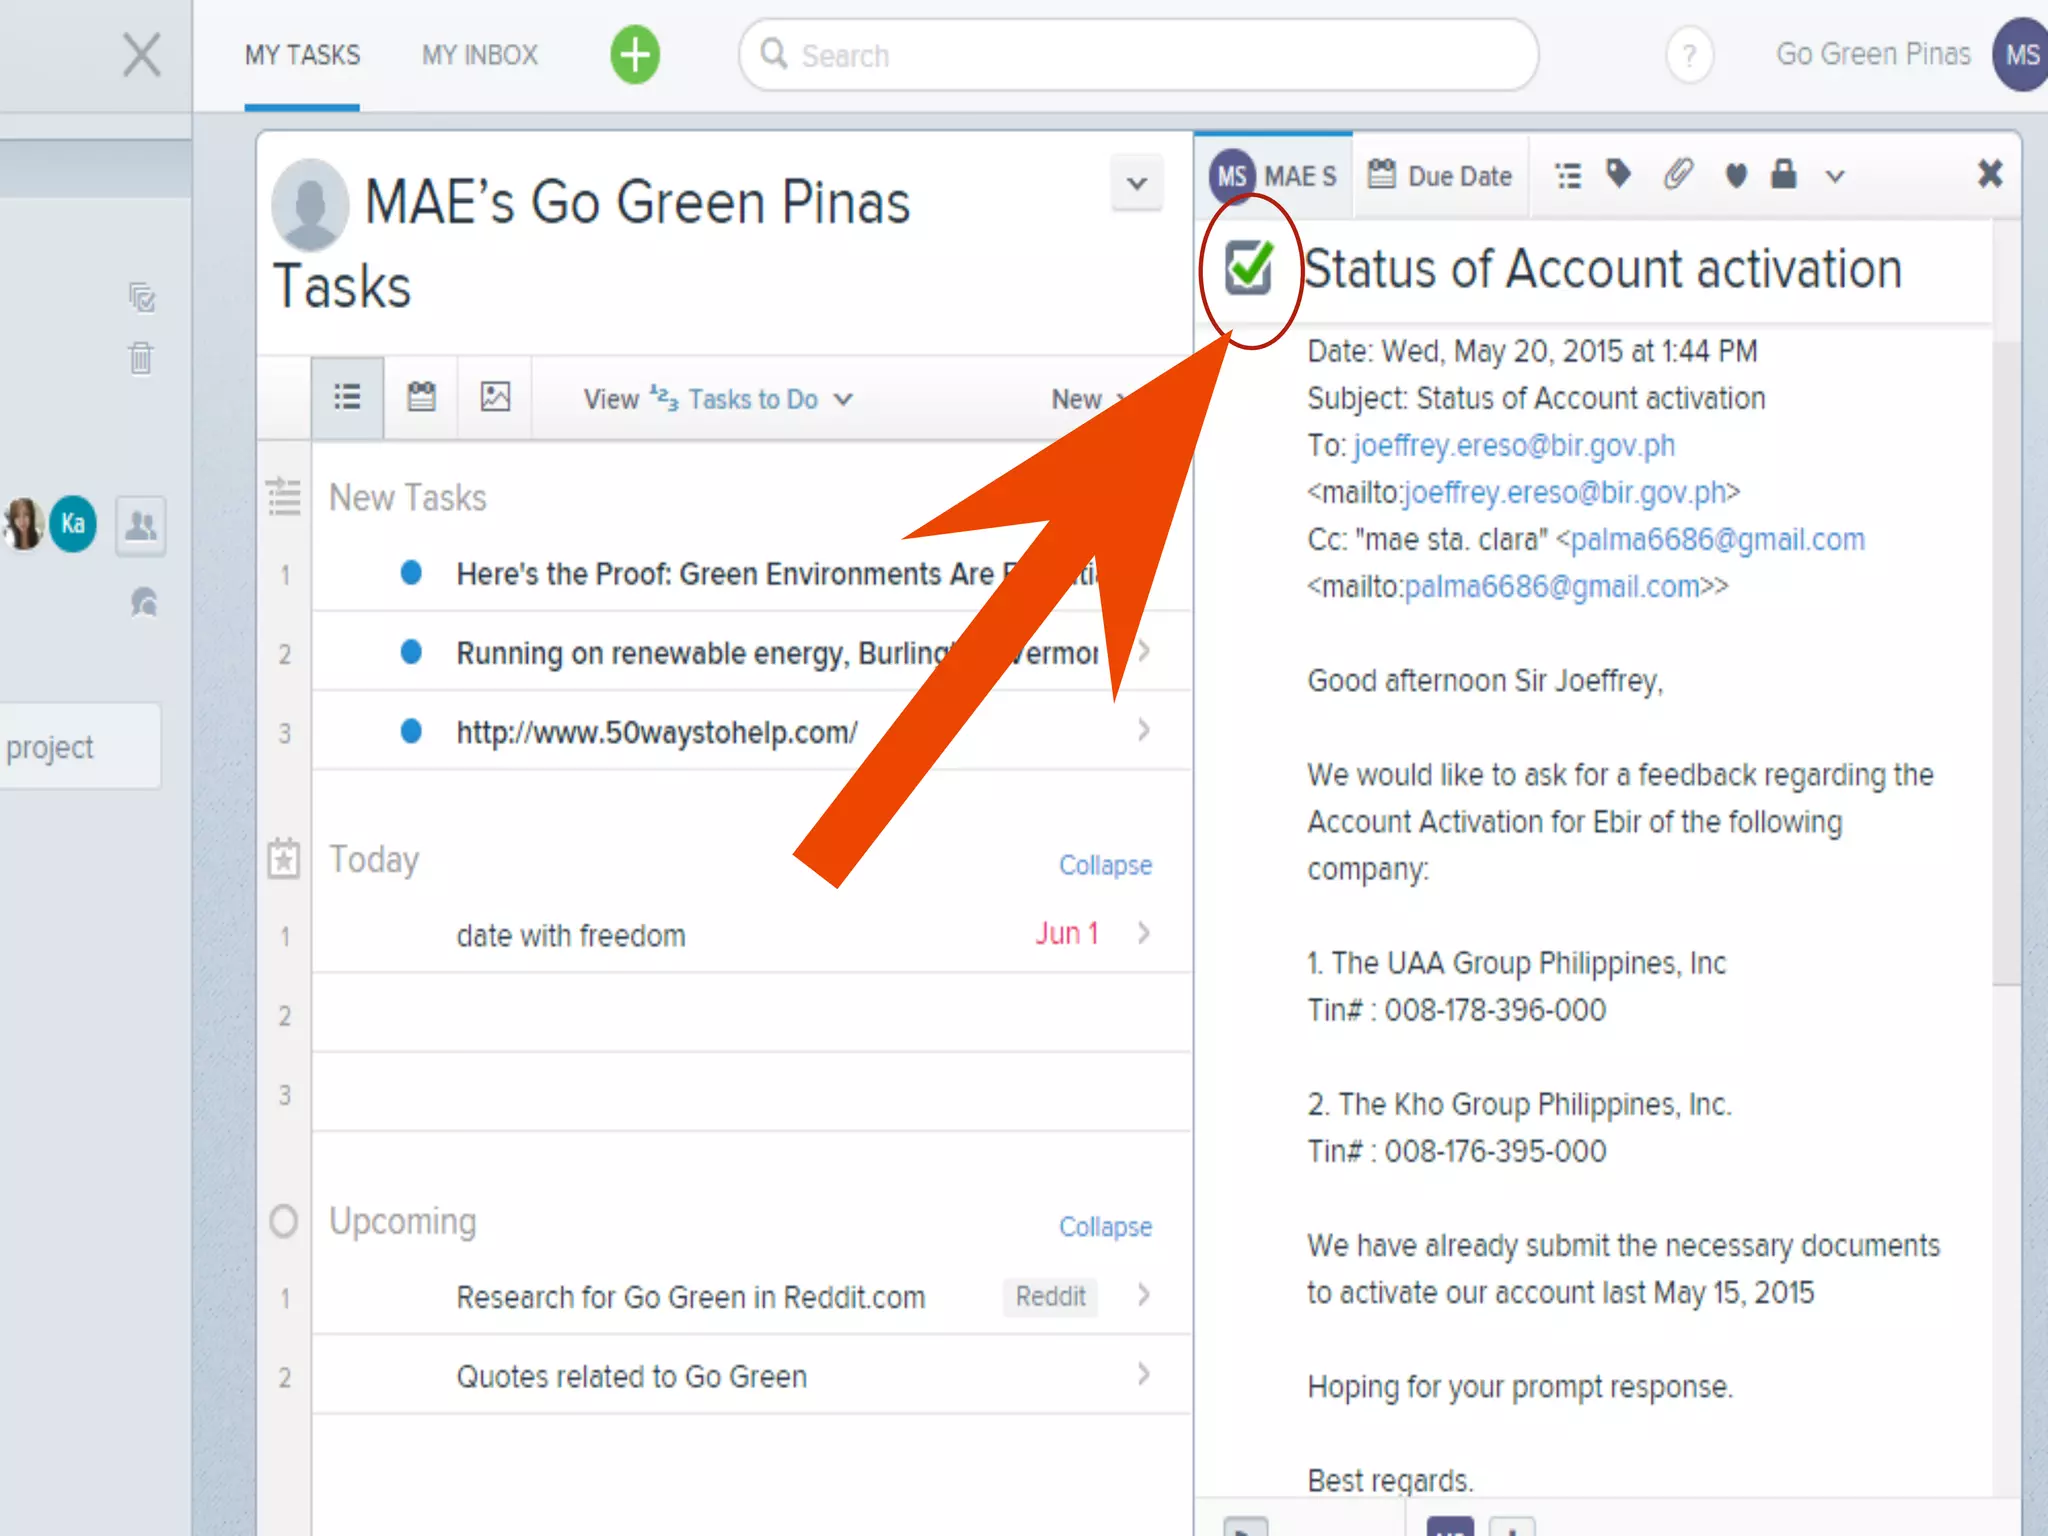Switch to image gallery view icon

point(495,397)
